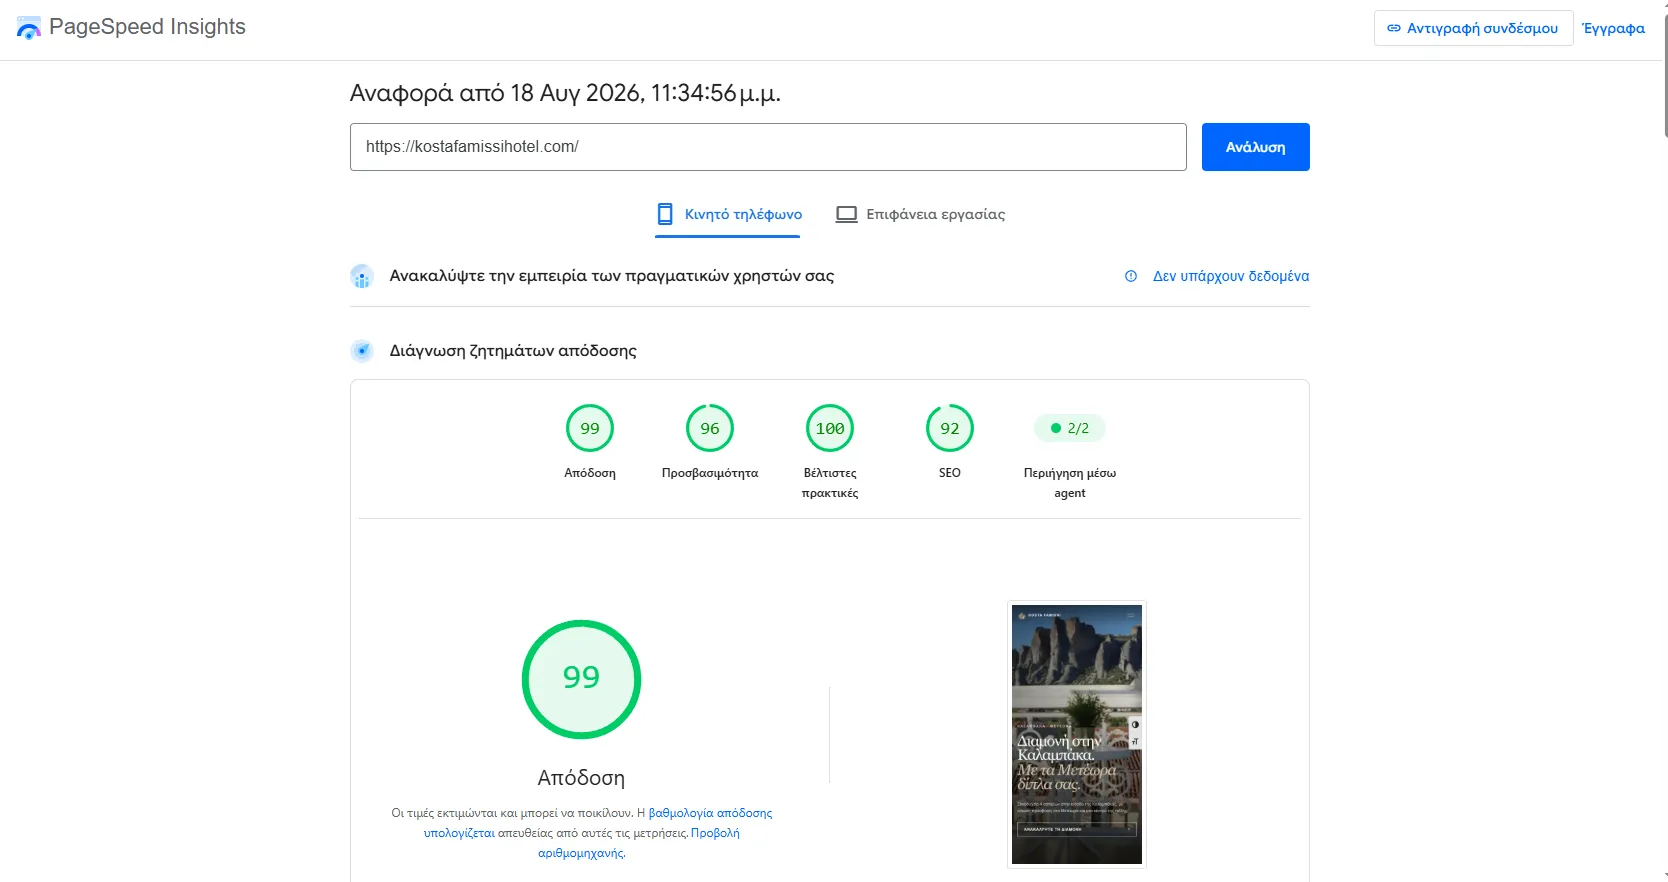Viewport: 1668px width, 882px height.
Task: Click the heading Αναφορά από 18 Αυγ 2026
Action: click(x=565, y=93)
